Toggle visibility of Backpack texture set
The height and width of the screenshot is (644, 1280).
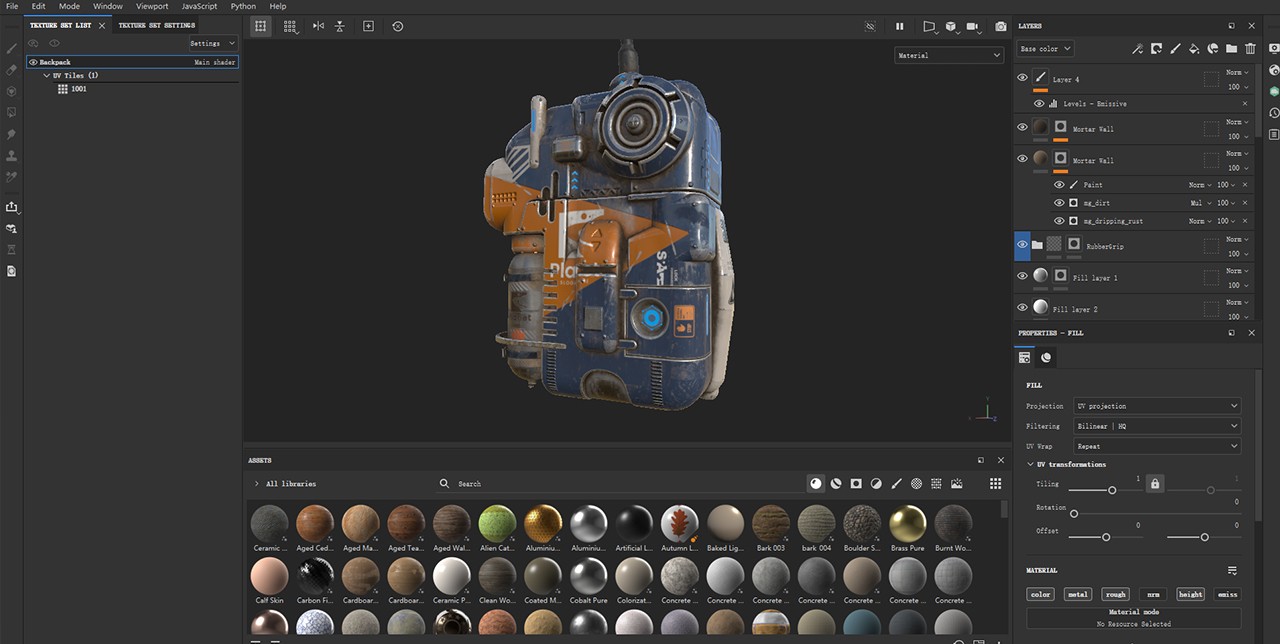[x=33, y=62]
